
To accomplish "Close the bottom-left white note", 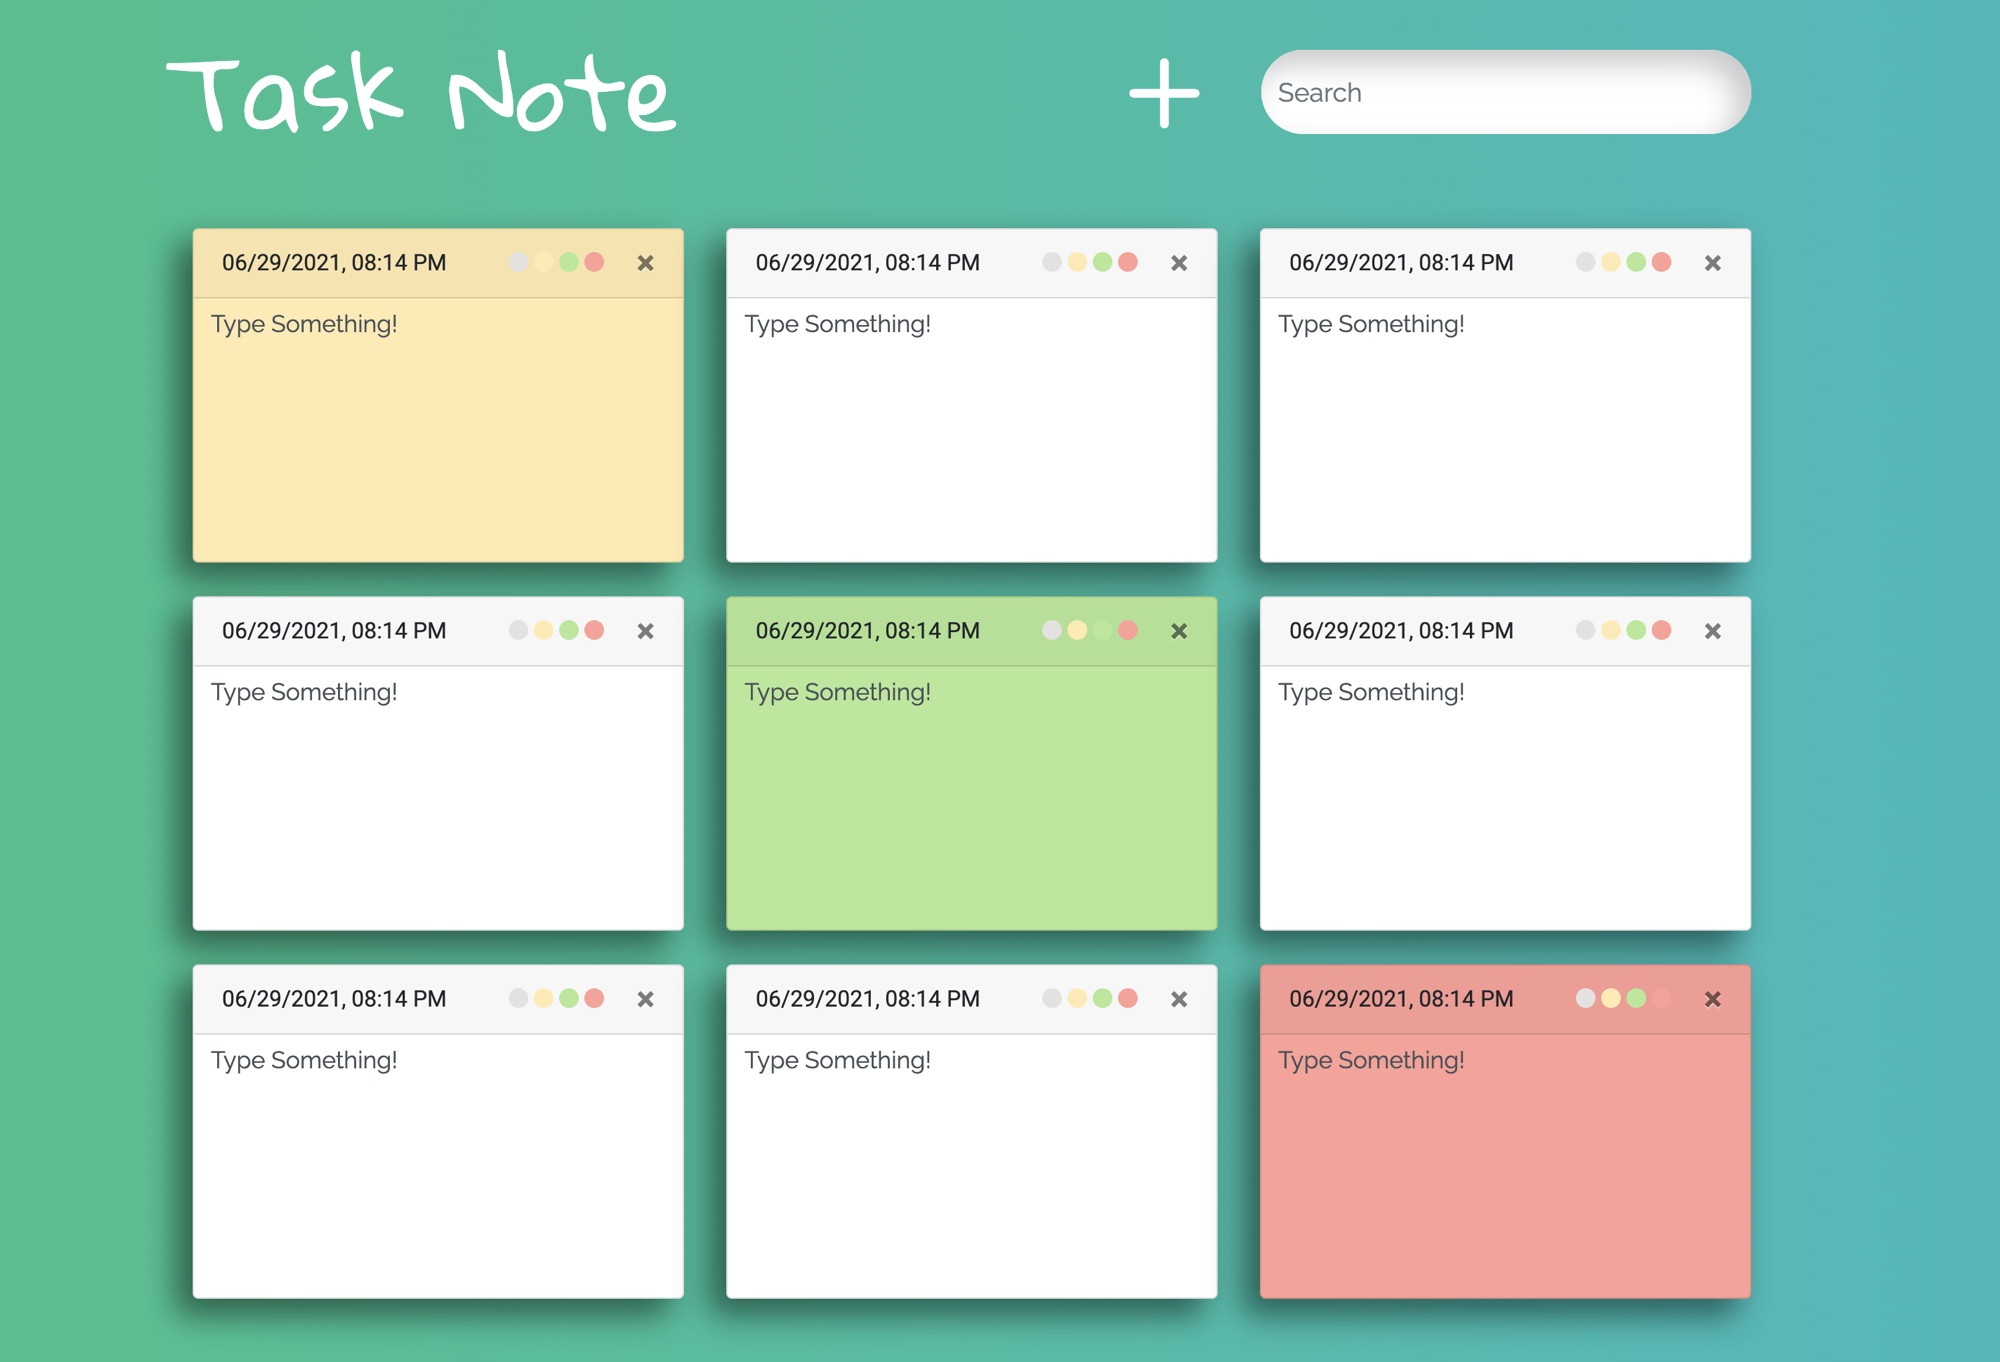I will 645,999.
